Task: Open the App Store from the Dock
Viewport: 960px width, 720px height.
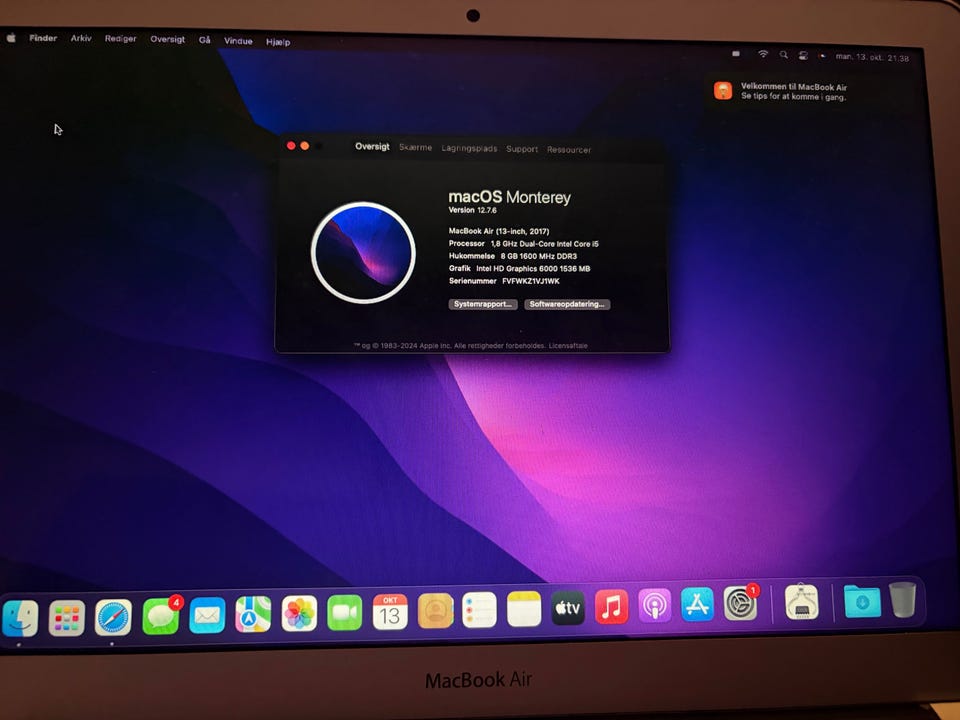Action: tap(697, 604)
